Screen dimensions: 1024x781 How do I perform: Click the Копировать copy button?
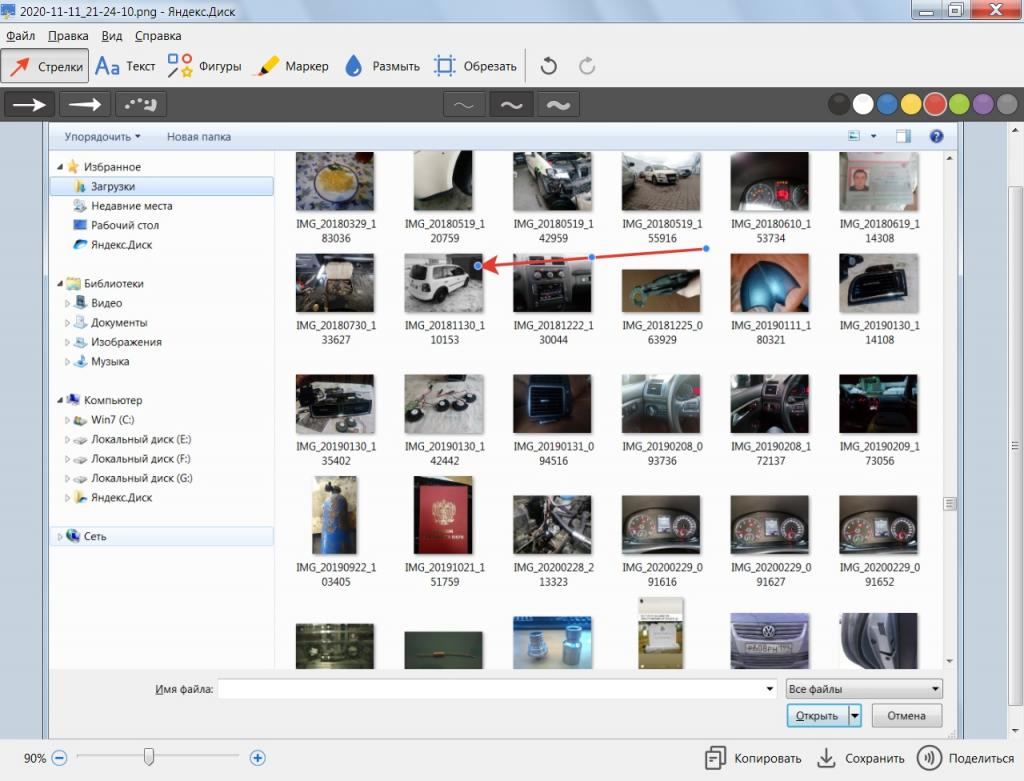[754, 758]
